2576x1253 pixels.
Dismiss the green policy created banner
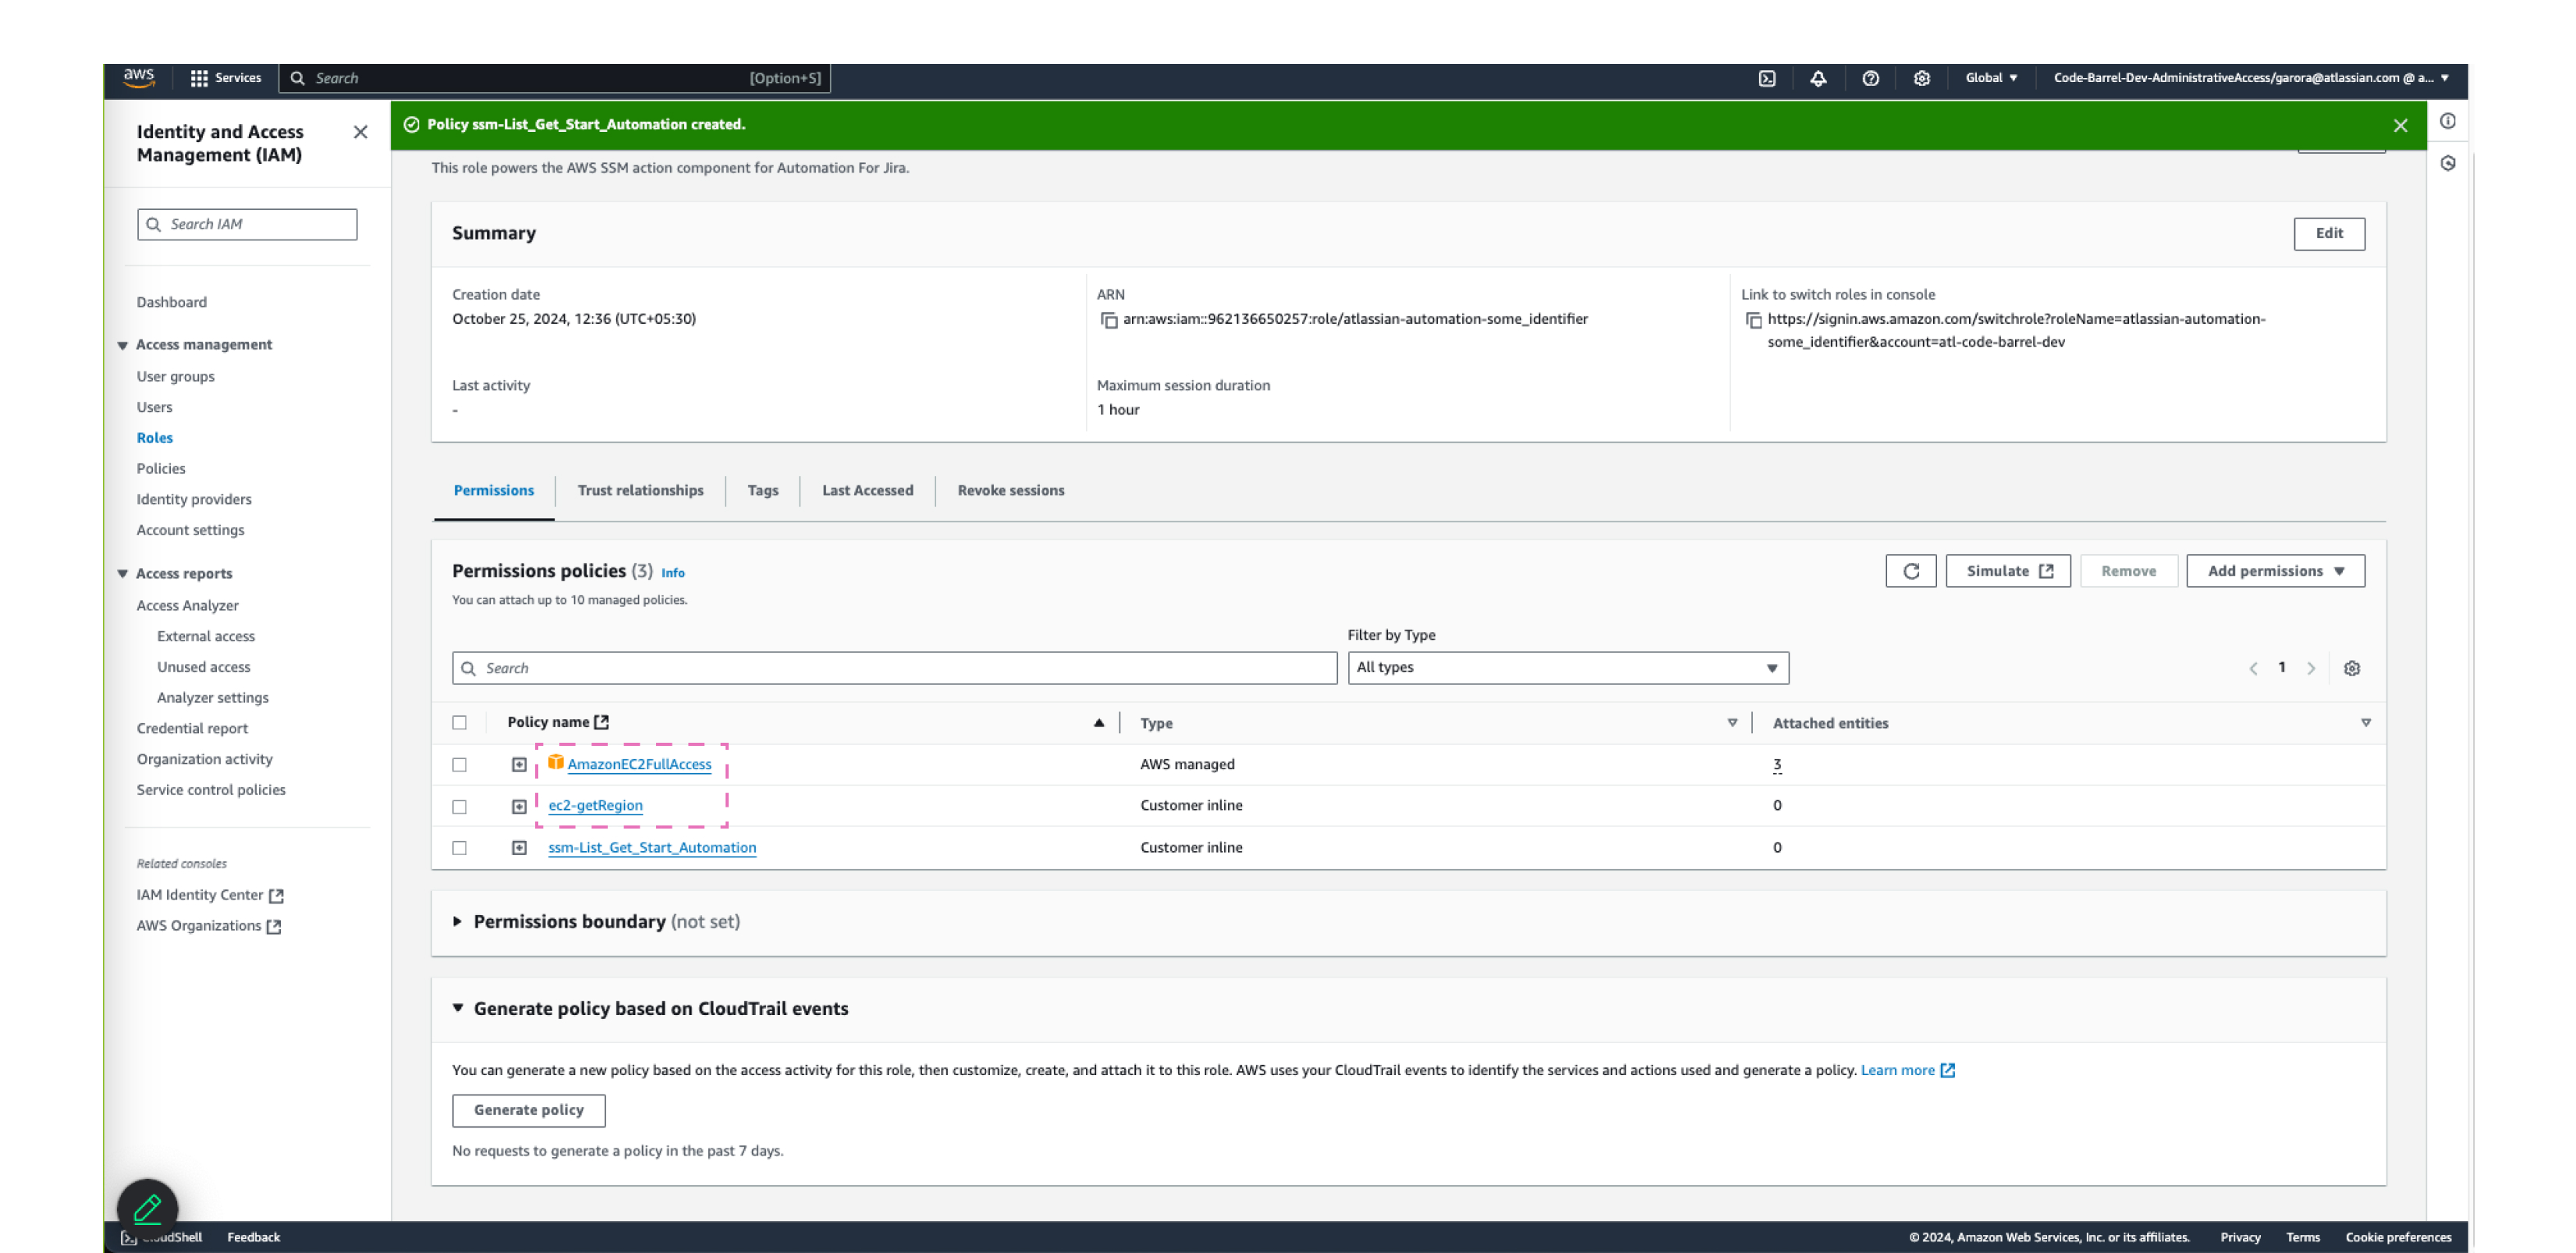click(x=2400, y=125)
